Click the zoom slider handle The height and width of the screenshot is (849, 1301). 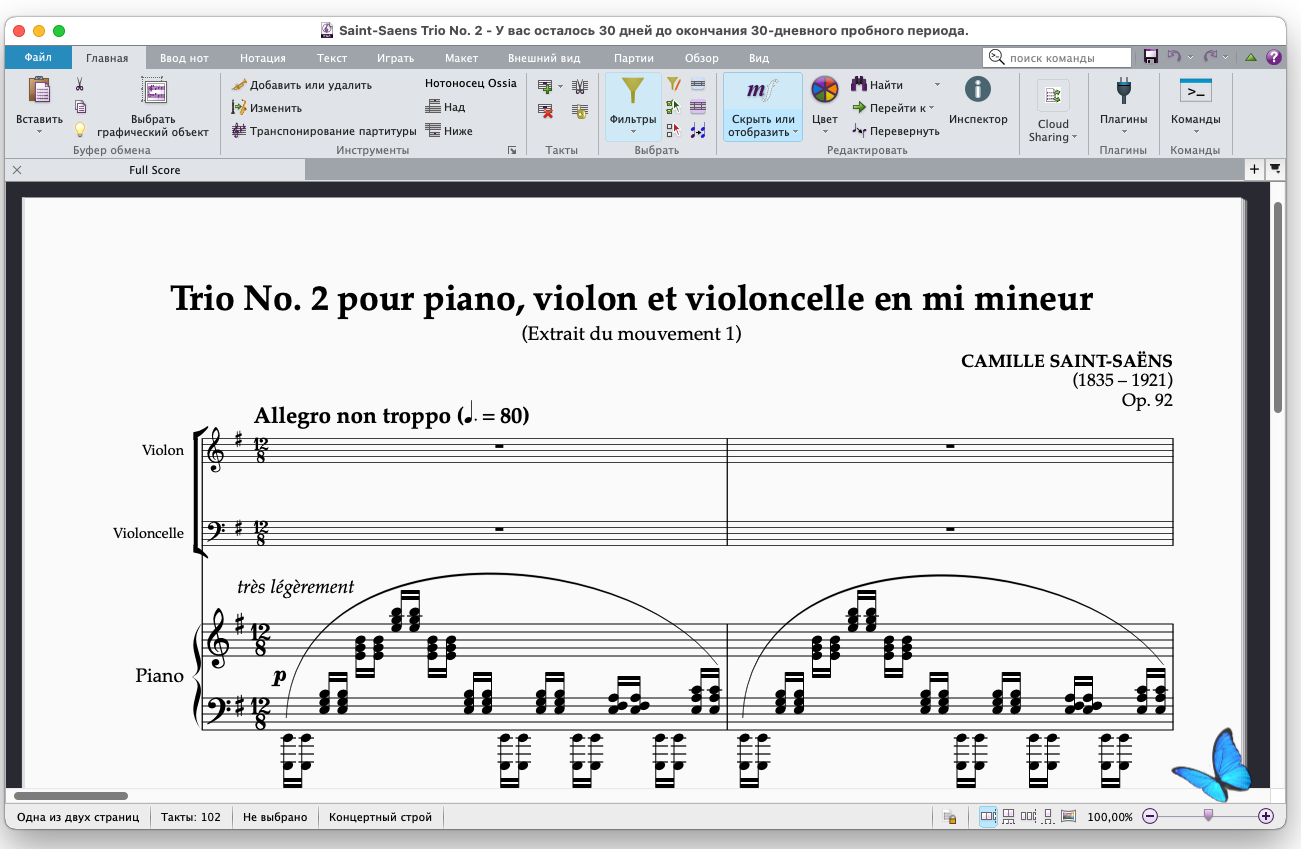click(1208, 816)
